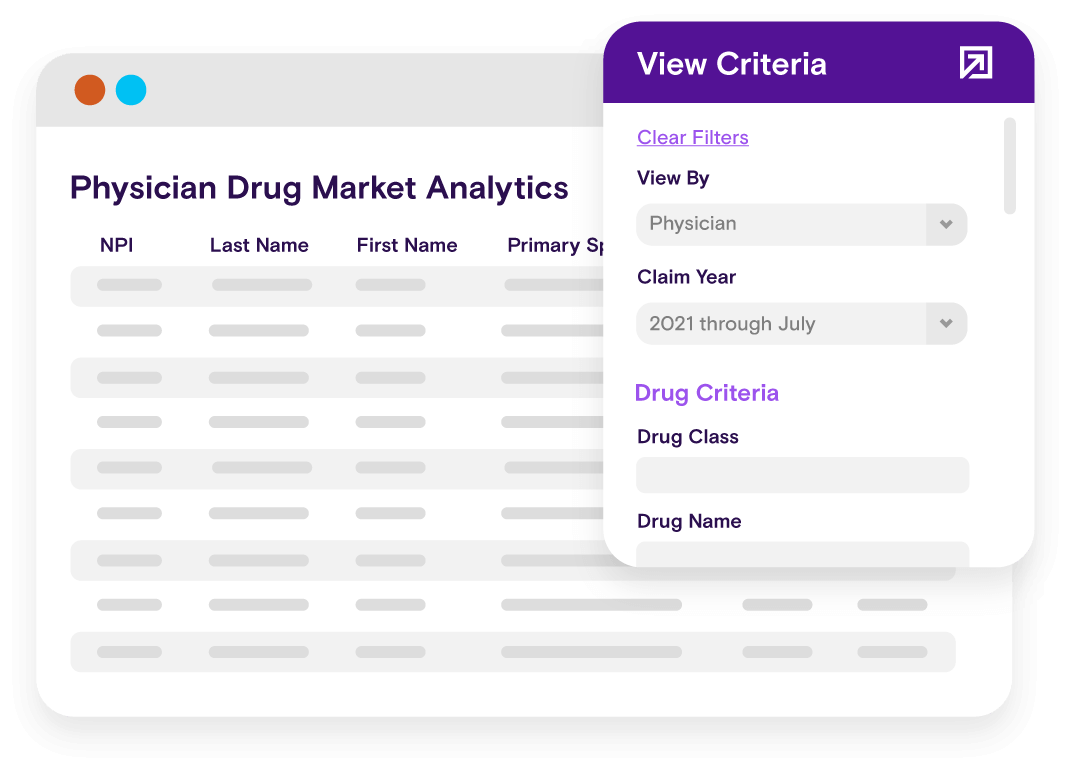Click the orange circle window button
1080x774 pixels.
click(90, 90)
